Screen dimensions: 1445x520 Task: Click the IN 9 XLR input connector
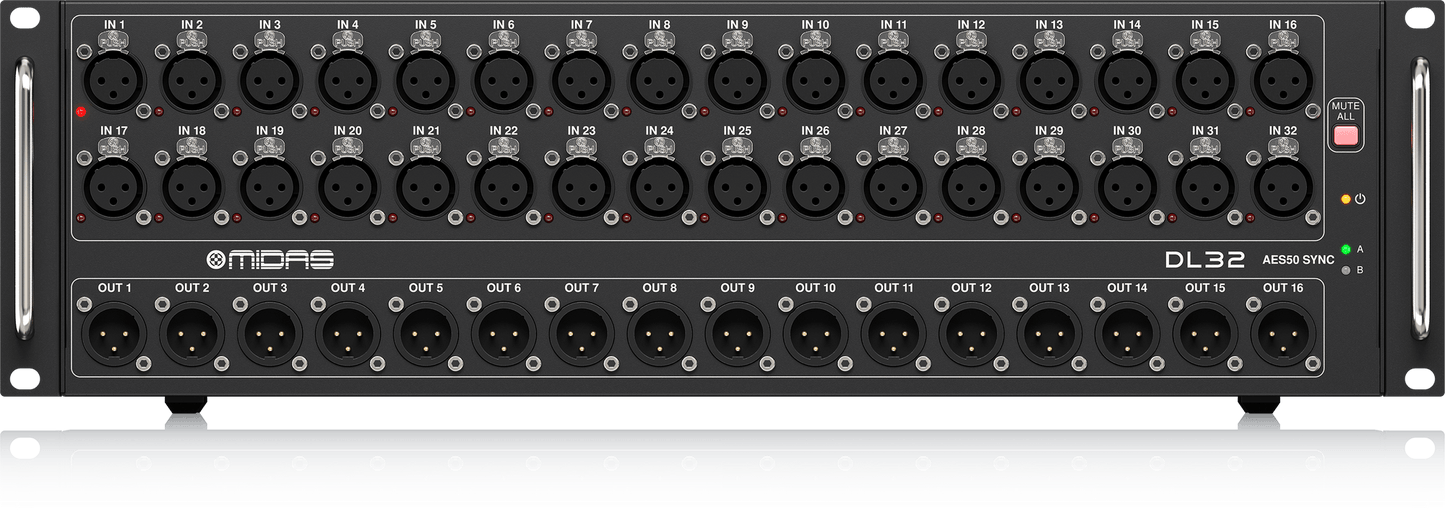738,81
